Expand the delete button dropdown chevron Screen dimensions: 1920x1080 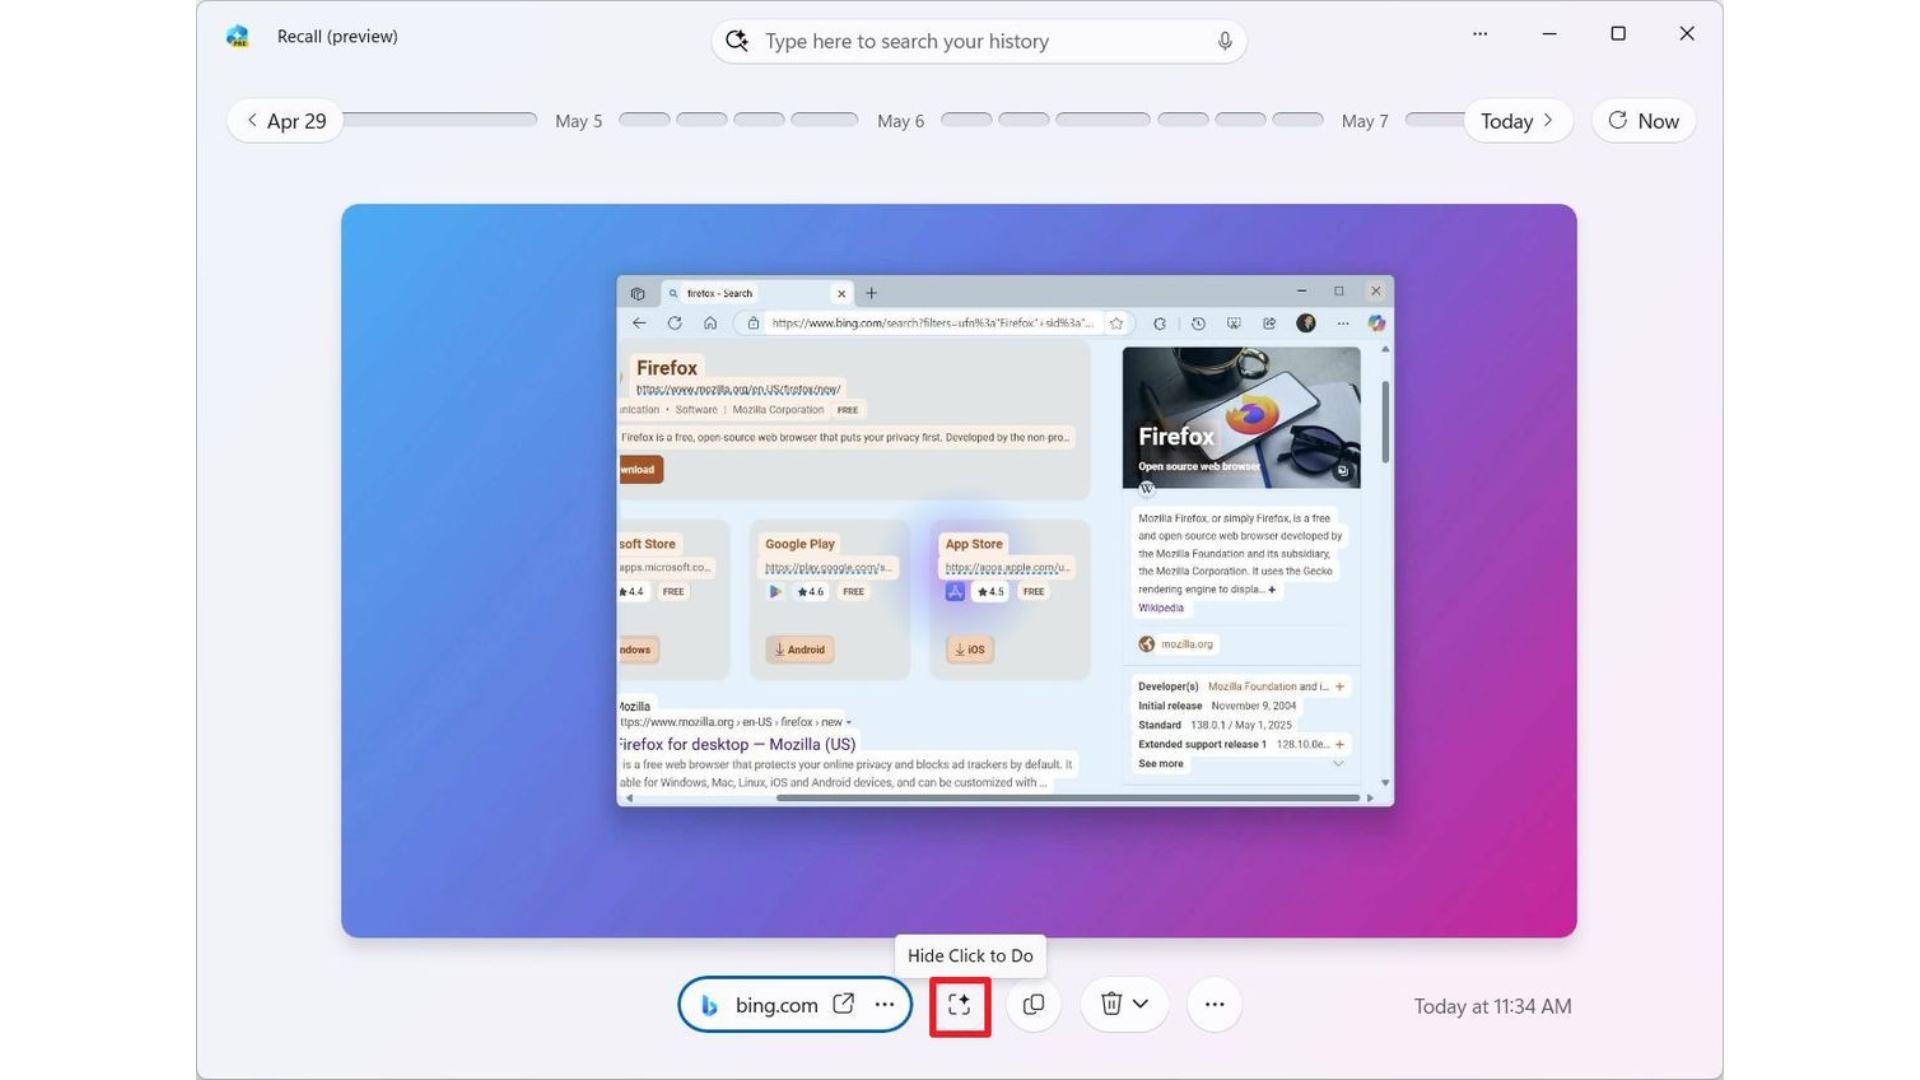(1140, 1005)
